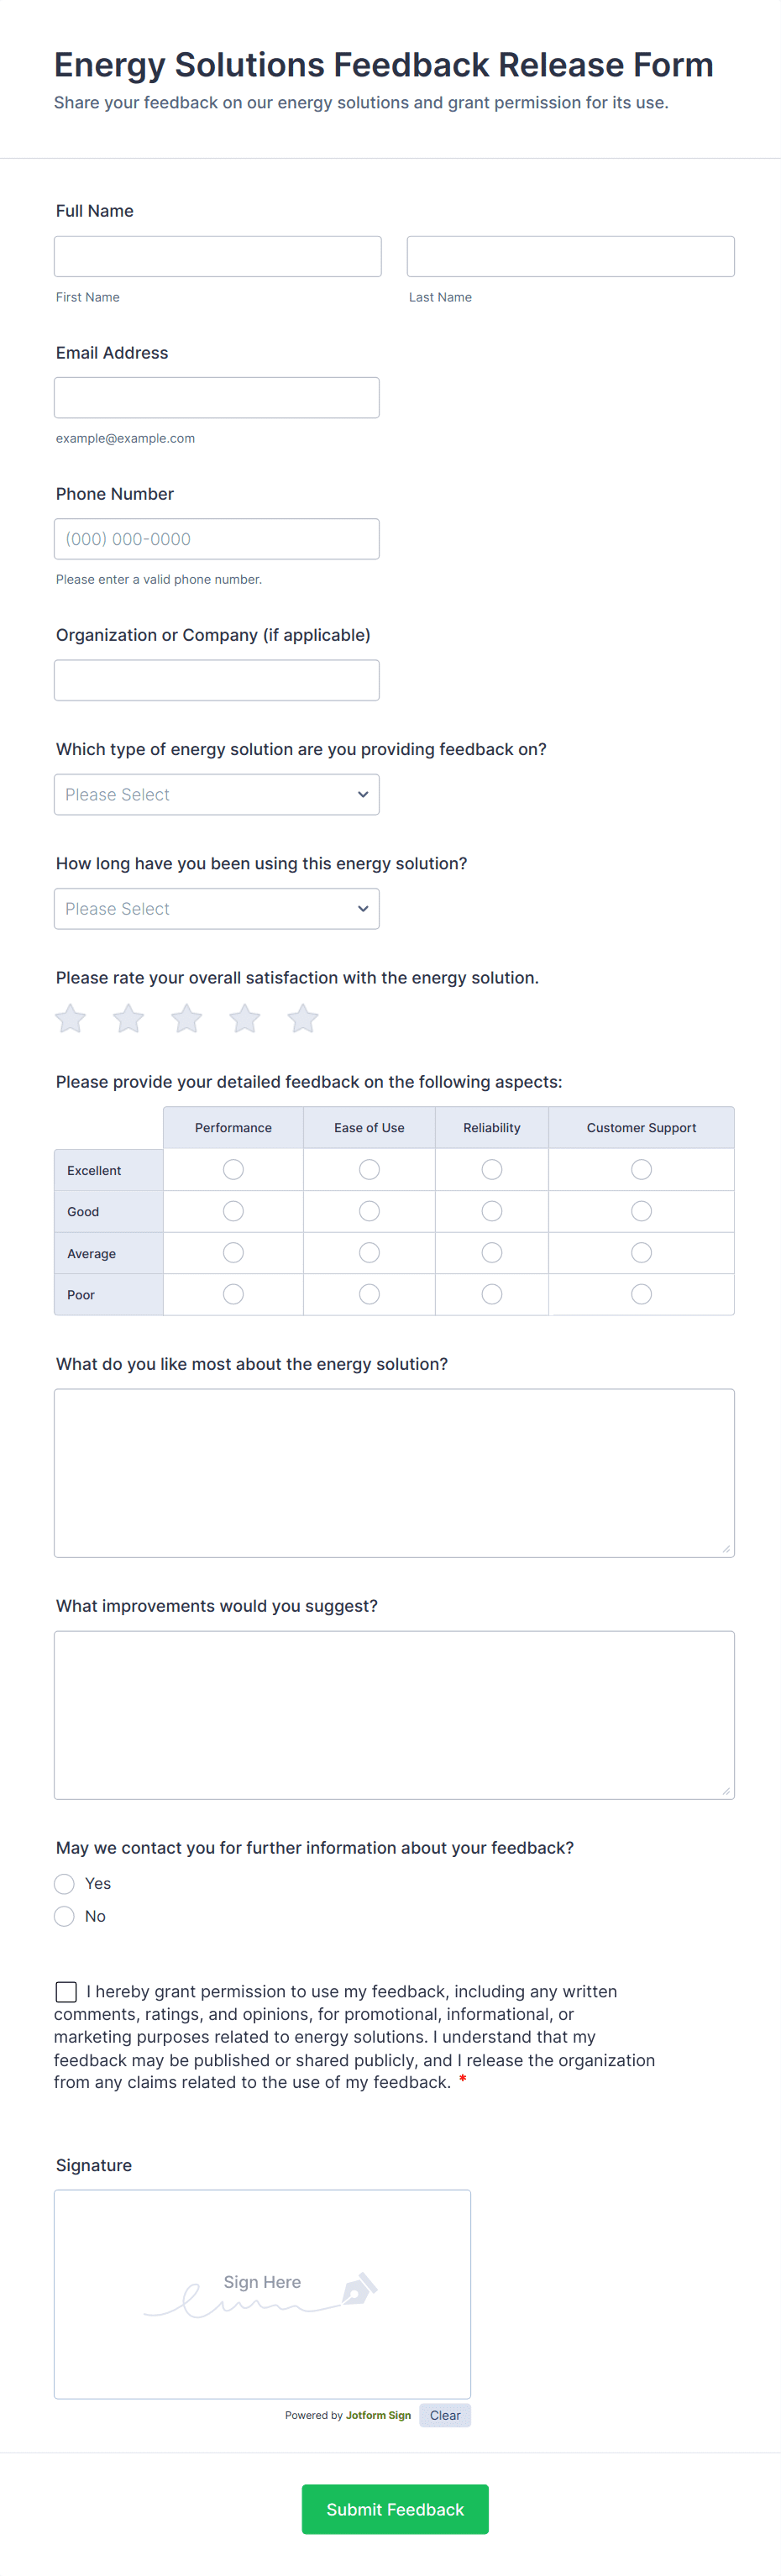Click the suggested improvements text area

coord(394,1714)
